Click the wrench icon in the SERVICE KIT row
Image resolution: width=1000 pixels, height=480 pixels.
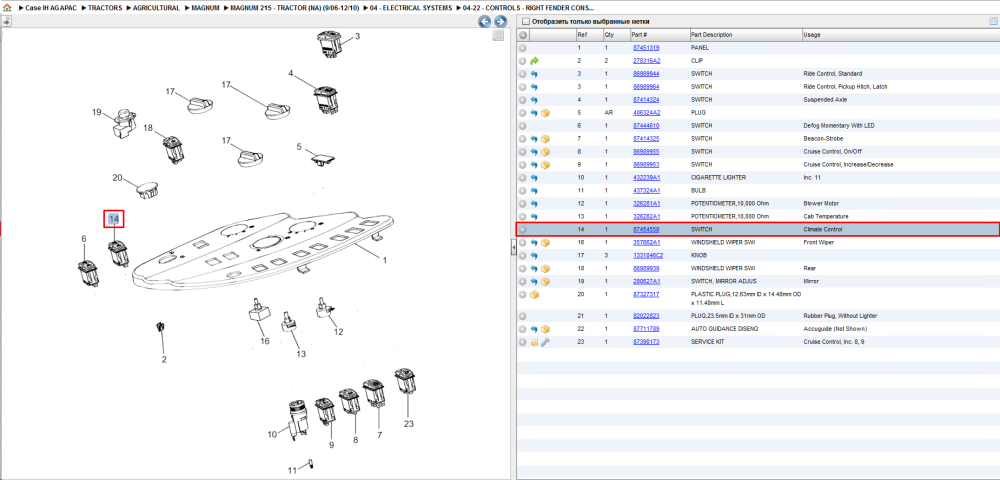545,342
